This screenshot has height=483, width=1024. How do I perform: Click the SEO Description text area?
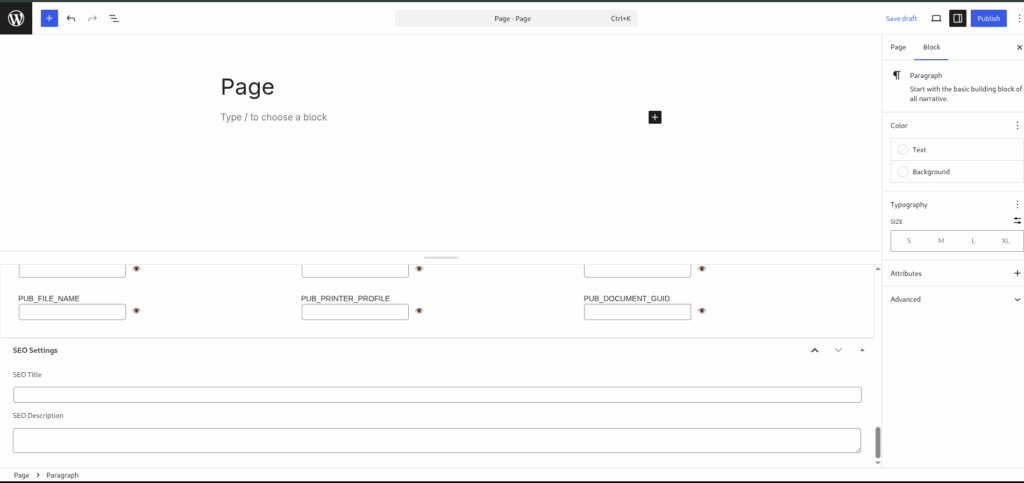(x=437, y=441)
